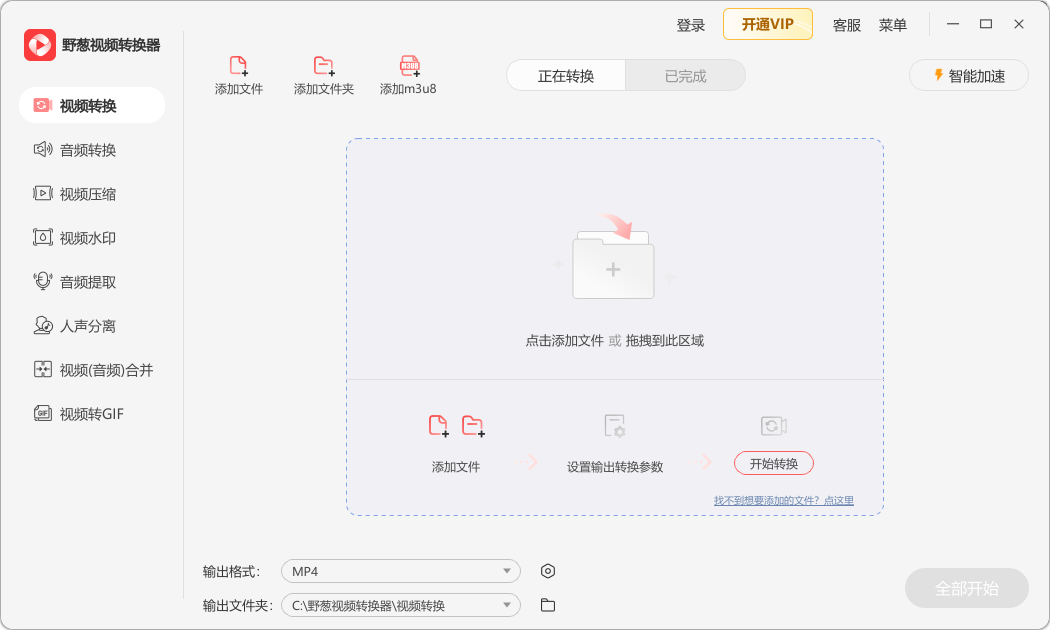Open the output folder browser icon
This screenshot has width=1050, height=630.
tap(546, 605)
